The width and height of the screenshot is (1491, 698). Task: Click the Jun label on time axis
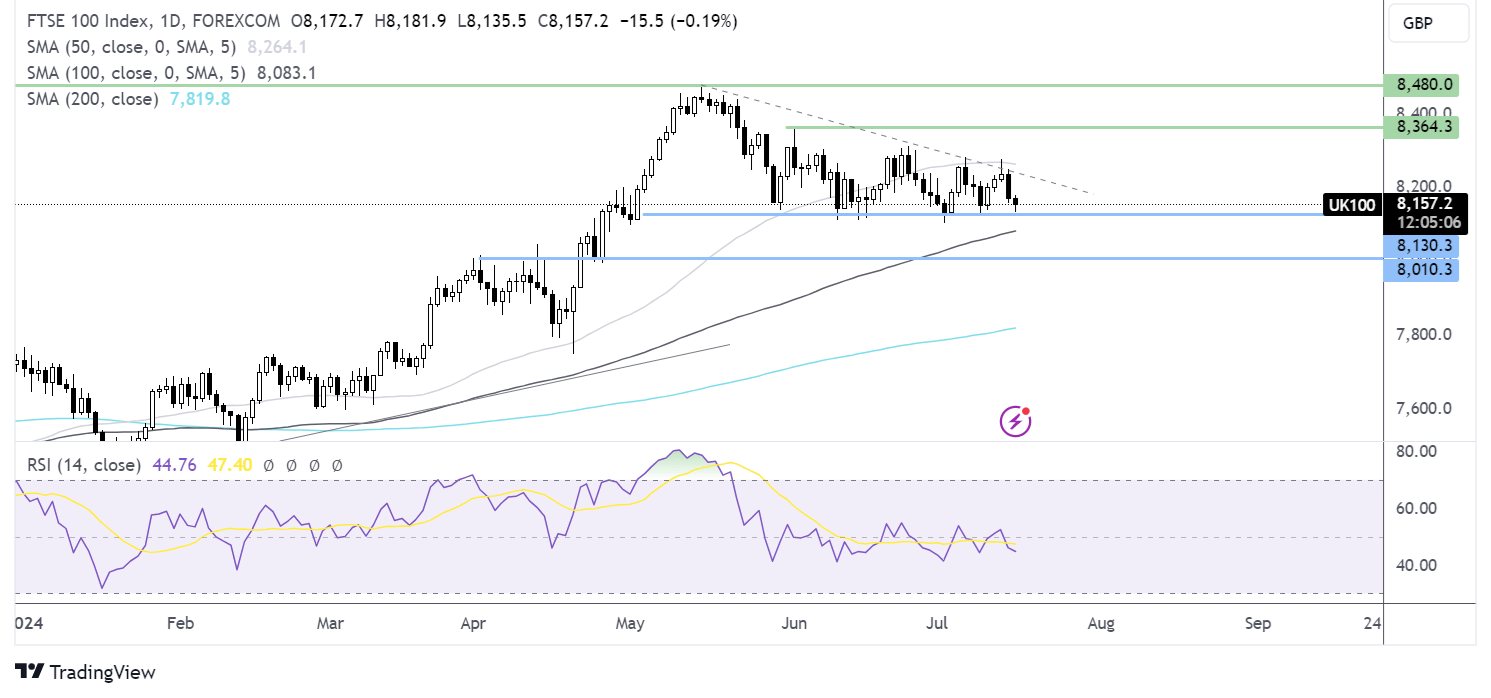(792, 624)
